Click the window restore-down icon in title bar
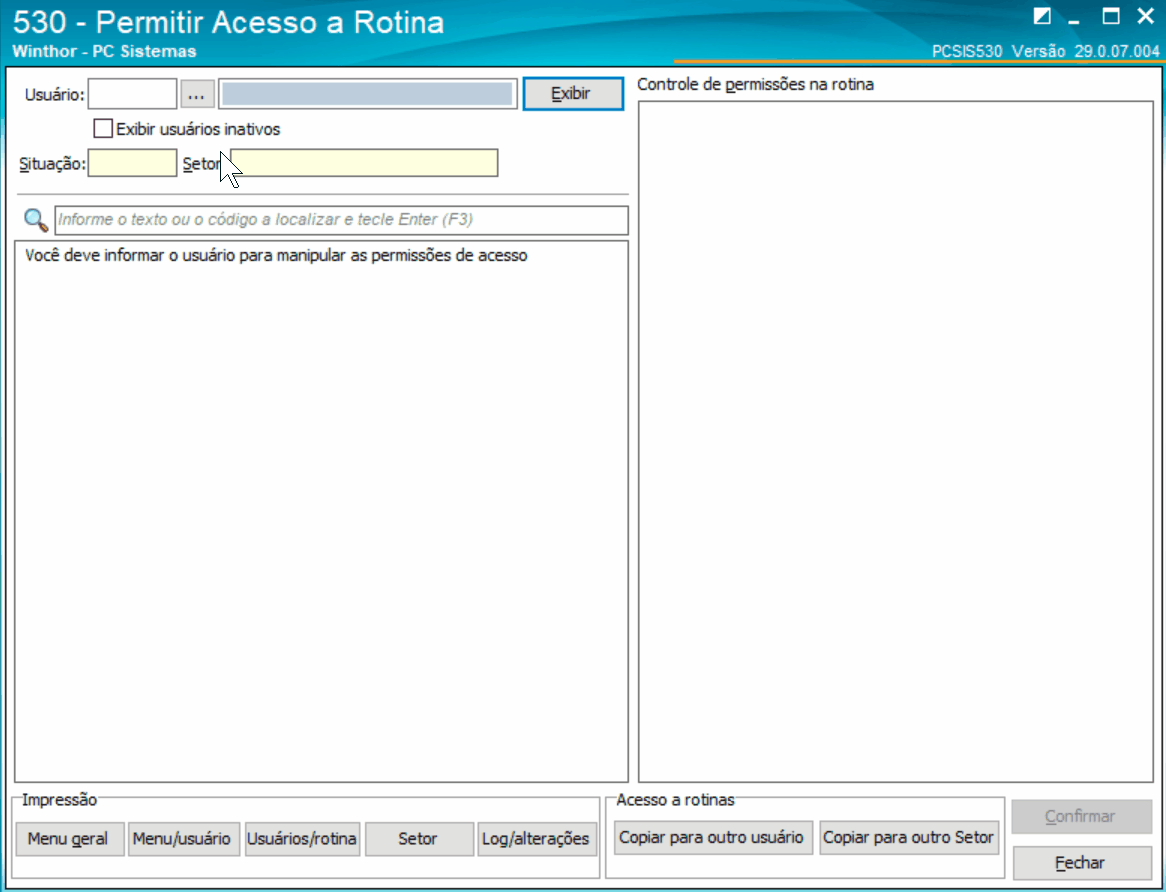 click(x=1043, y=16)
